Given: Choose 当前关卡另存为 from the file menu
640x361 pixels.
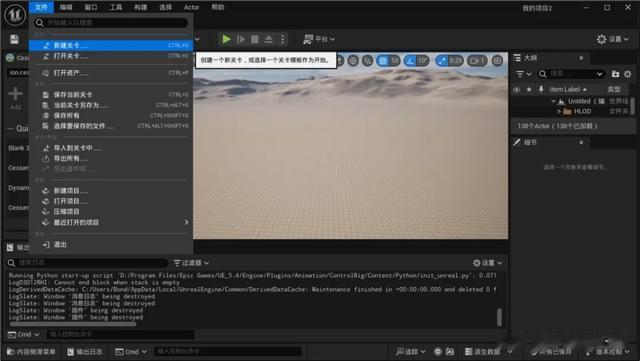Looking at the screenshot, I should pos(111,105).
